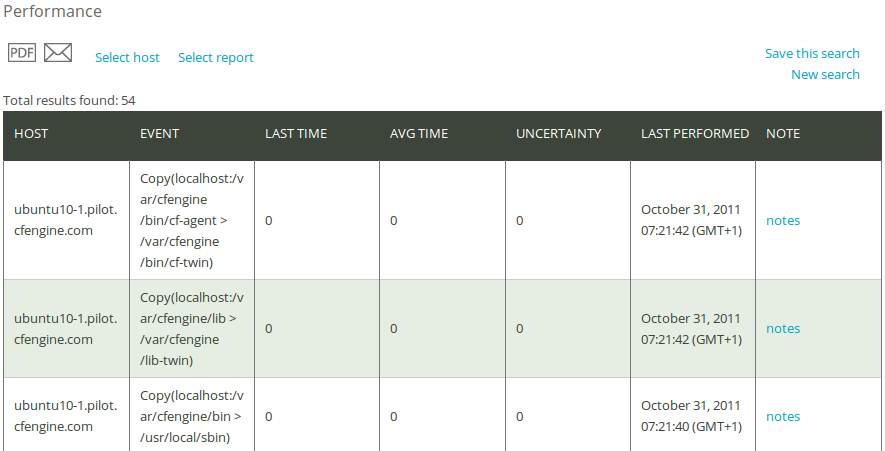Select host cell in the cf-agent row

pos(65,220)
